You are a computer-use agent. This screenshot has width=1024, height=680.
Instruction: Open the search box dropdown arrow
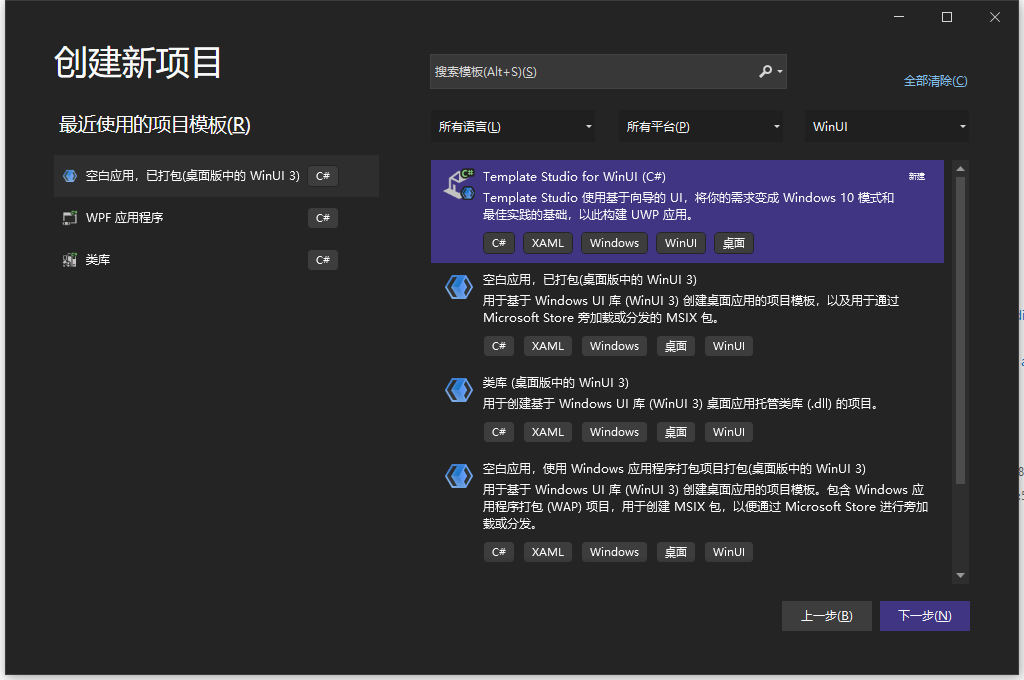click(780, 72)
